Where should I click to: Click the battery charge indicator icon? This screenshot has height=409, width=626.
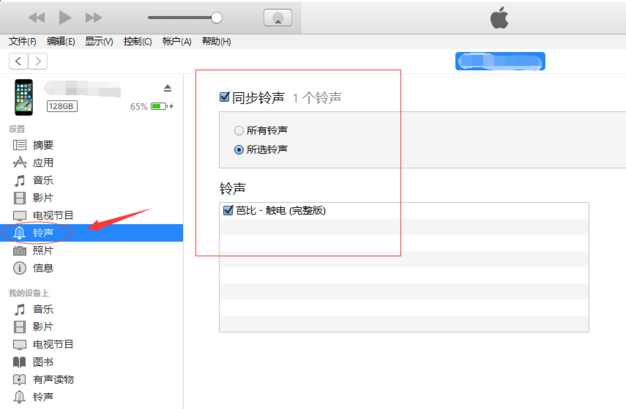coord(160,106)
